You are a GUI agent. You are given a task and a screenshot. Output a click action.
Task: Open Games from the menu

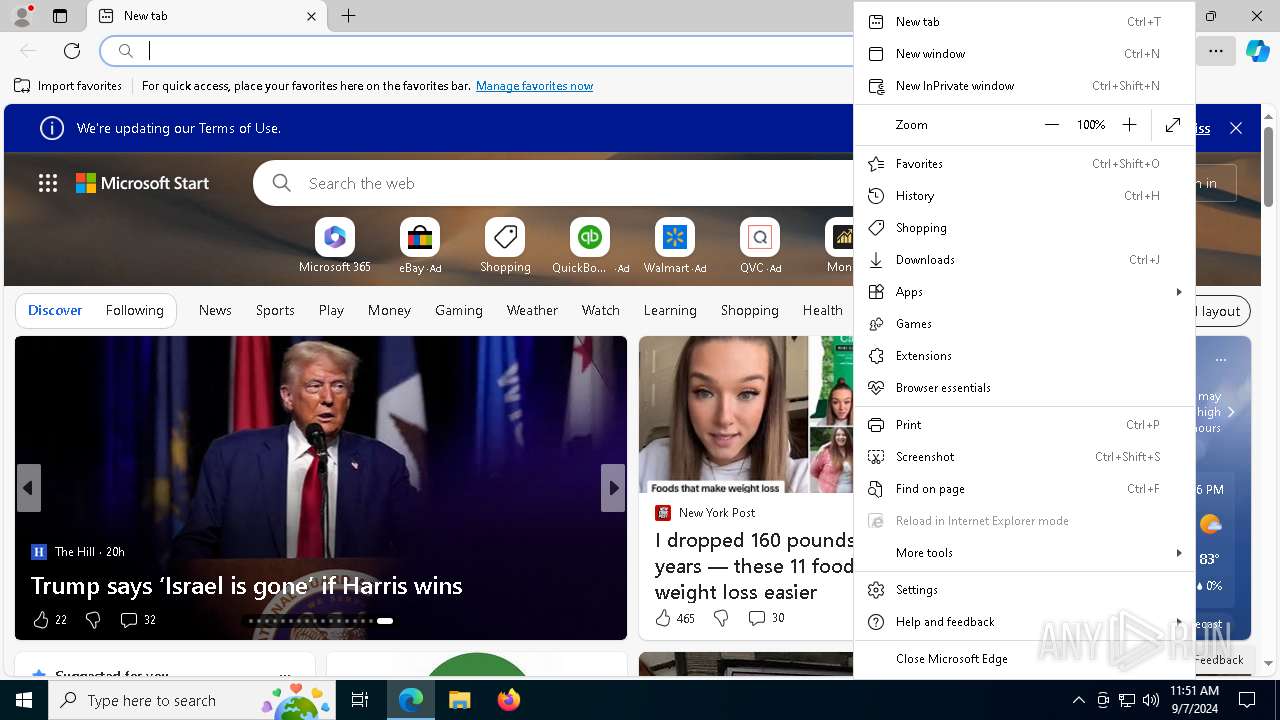coord(1025,323)
